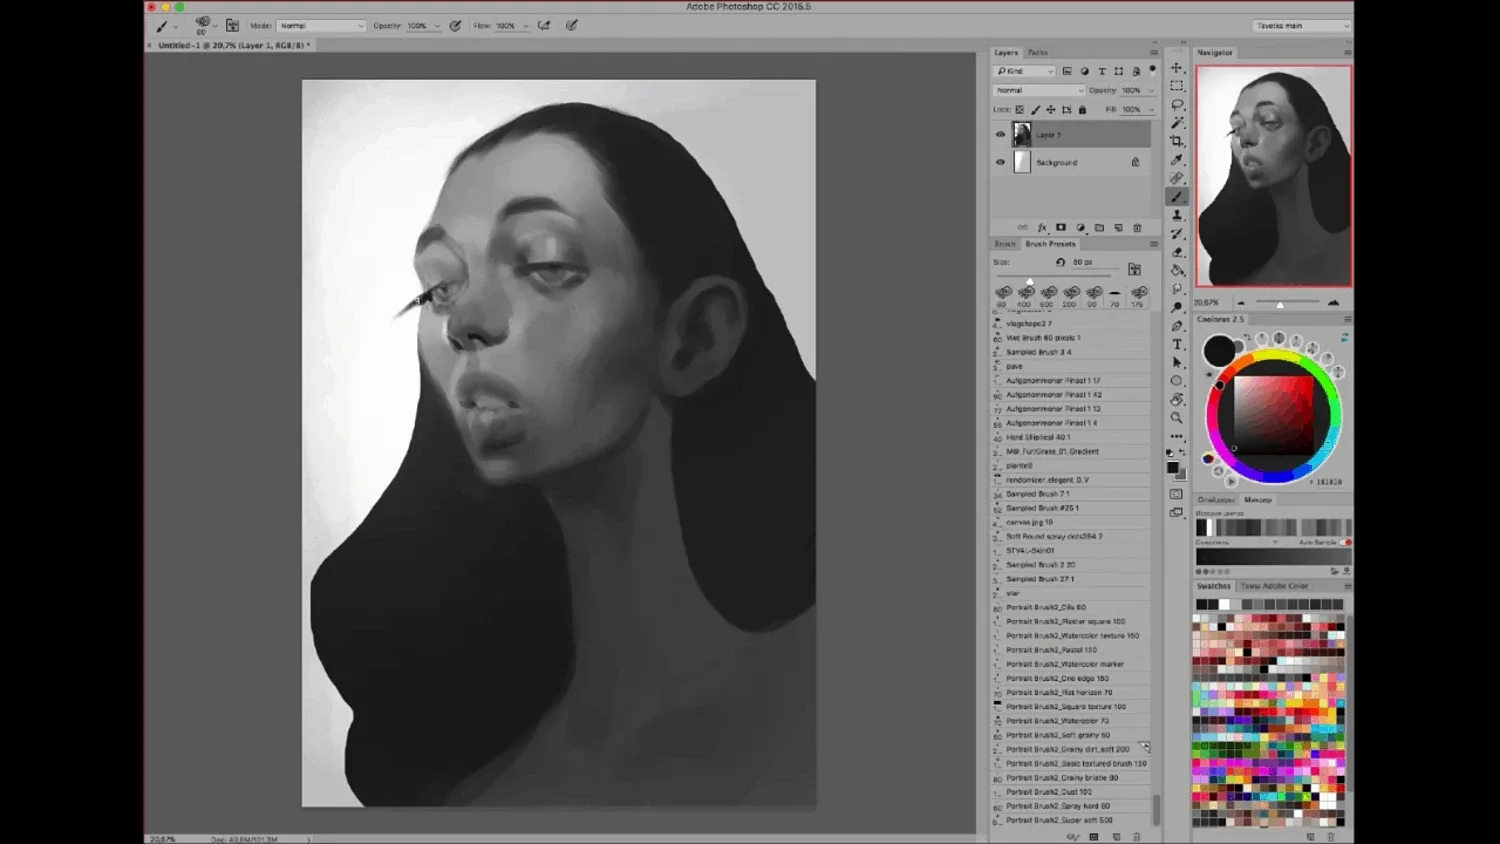The image size is (1500, 844).
Task: Select the Move tool
Action: (x=1176, y=66)
